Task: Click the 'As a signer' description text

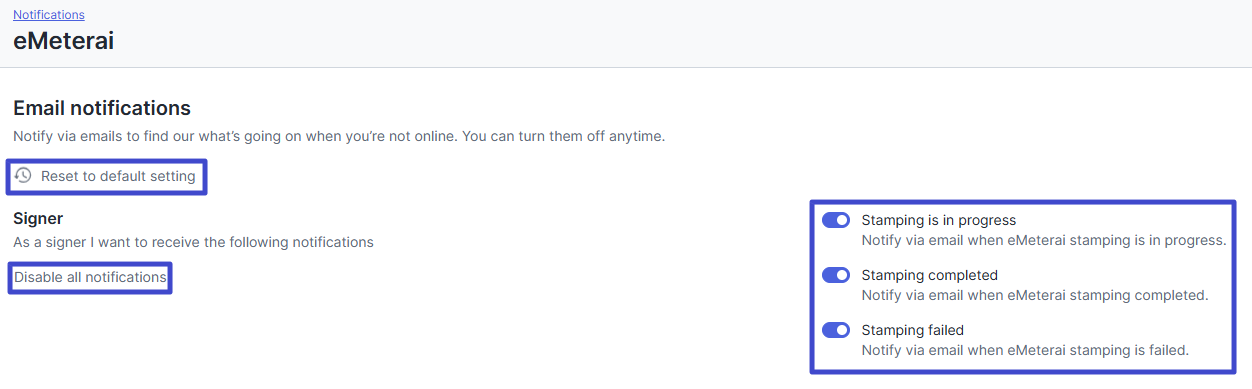Action: point(193,242)
